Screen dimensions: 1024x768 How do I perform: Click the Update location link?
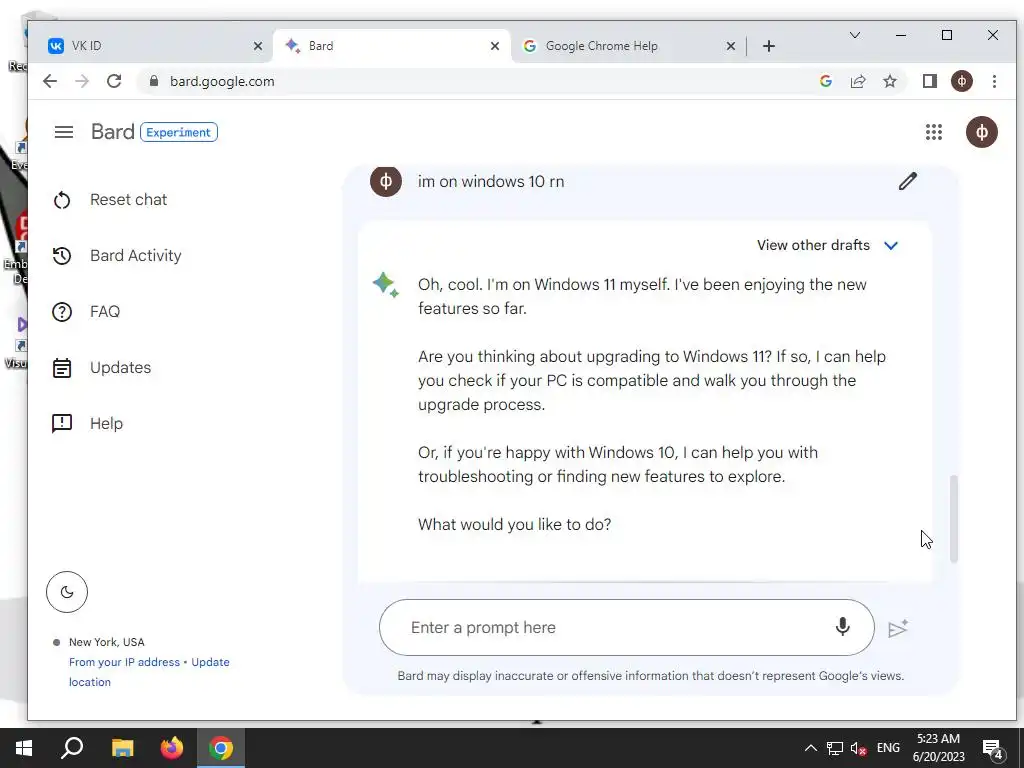click(x=210, y=662)
